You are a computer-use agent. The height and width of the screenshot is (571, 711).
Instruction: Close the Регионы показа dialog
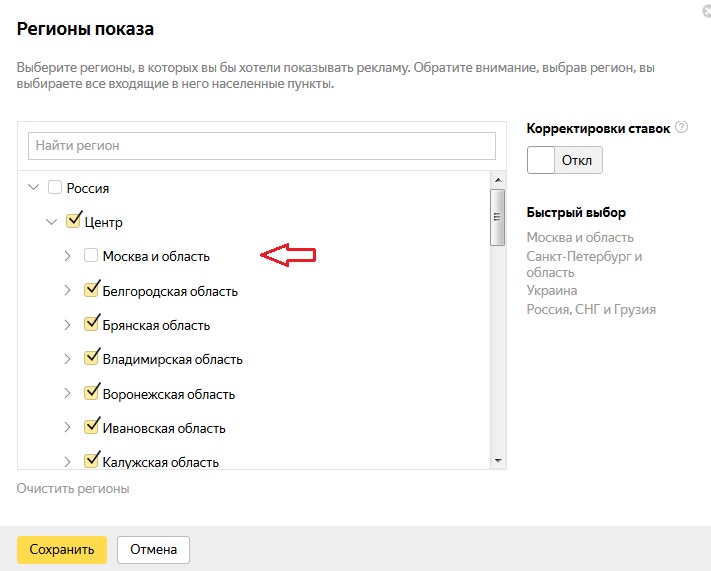point(706,11)
